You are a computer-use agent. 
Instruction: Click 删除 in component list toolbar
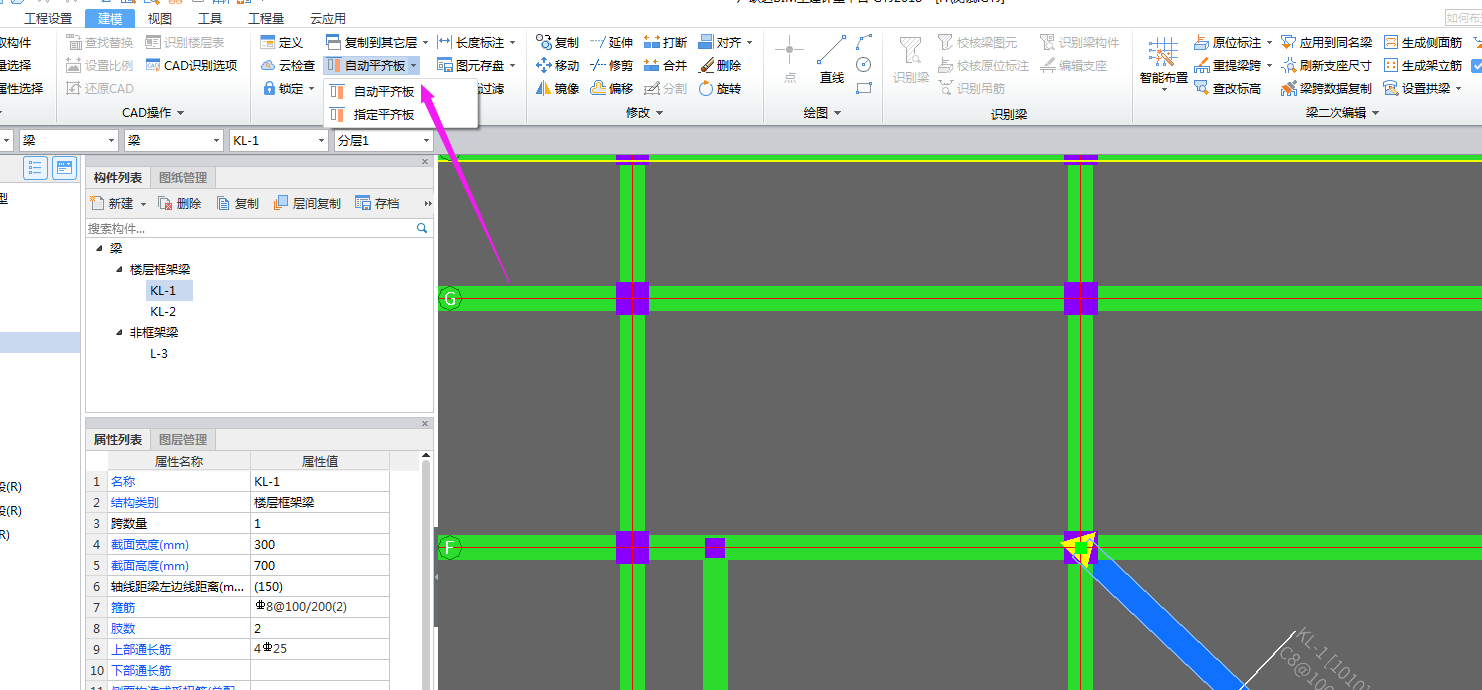[x=180, y=204]
